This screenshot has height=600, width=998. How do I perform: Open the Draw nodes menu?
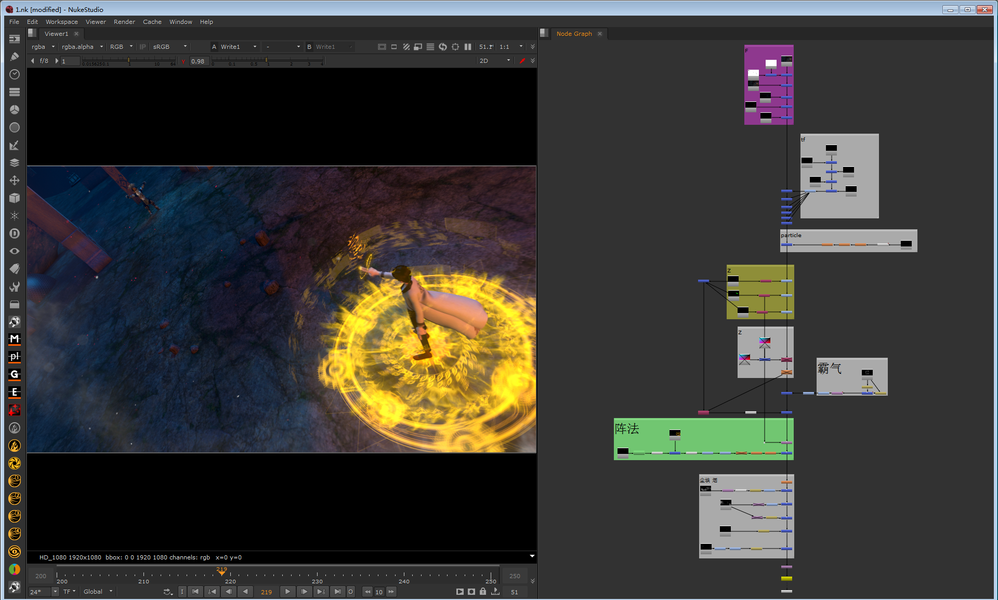[14, 57]
